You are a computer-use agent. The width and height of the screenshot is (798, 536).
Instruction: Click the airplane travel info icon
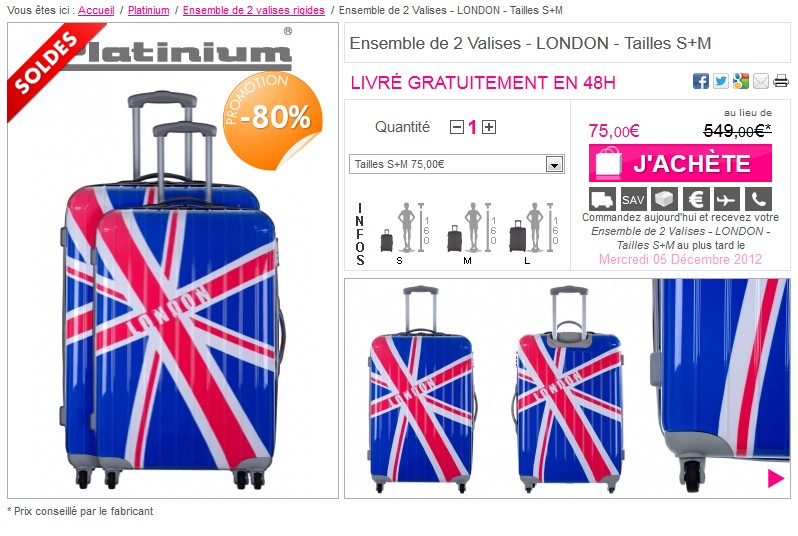tap(727, 199)
